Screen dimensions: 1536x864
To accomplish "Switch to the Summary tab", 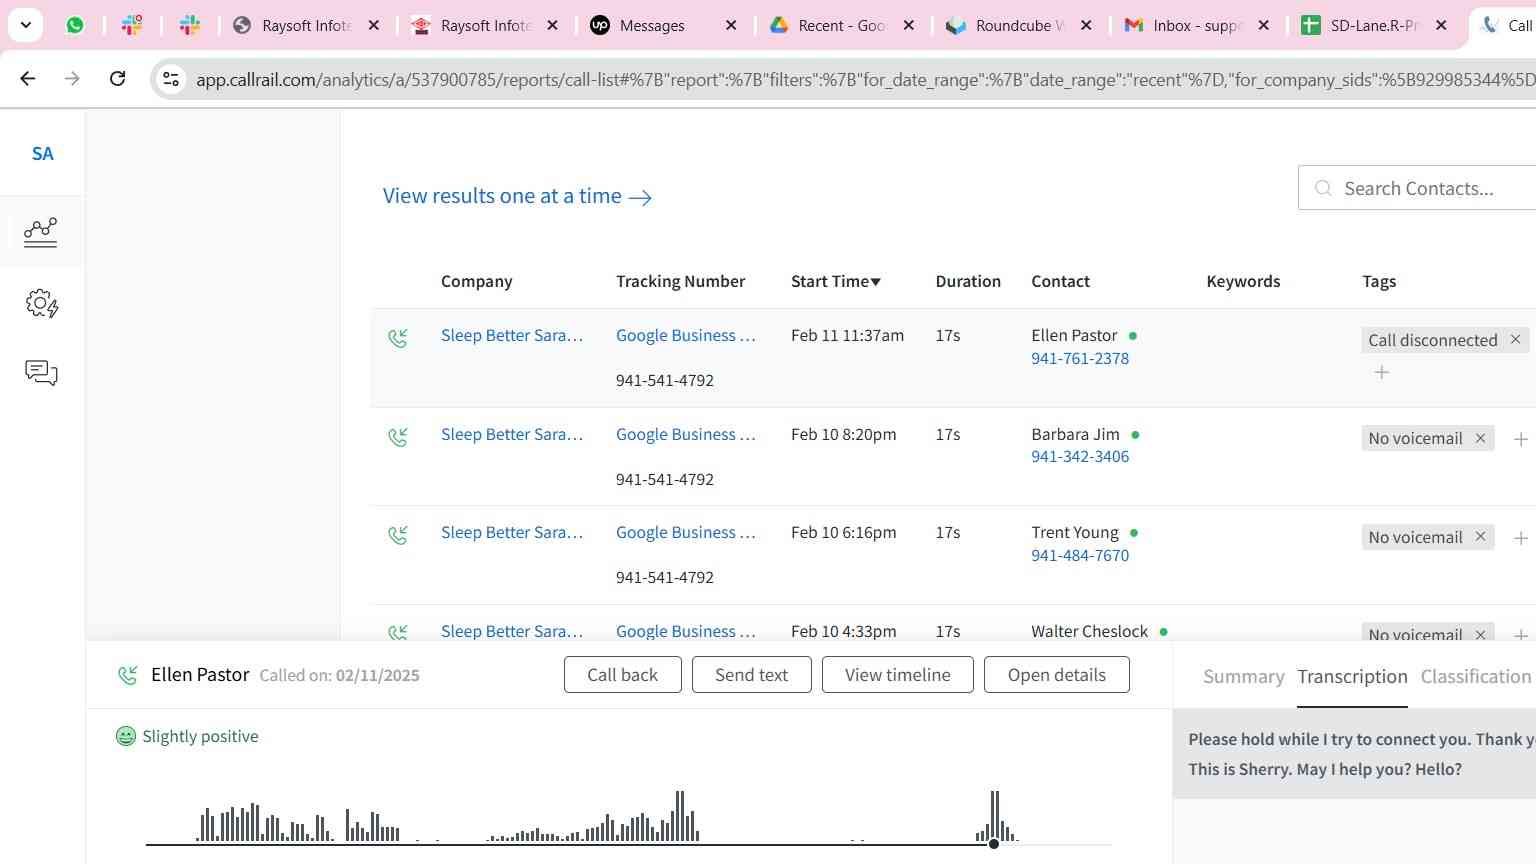I will [x=1244, y=677].
